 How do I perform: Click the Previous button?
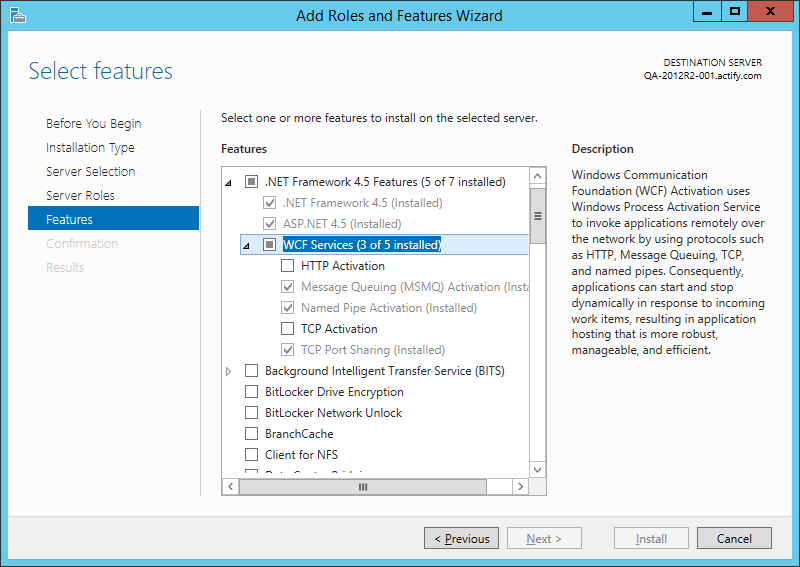point(461,539)
